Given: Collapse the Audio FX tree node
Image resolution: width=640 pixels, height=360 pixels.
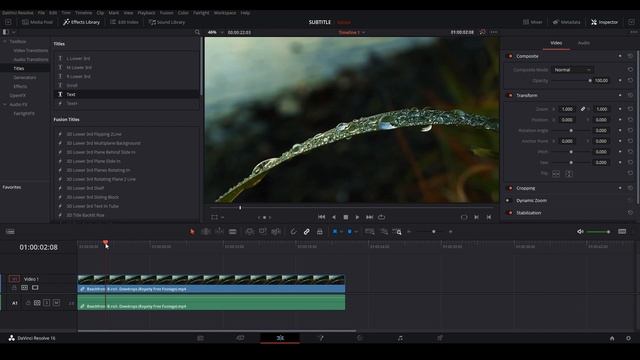Looking at the screenshot, I should (4, 104).
